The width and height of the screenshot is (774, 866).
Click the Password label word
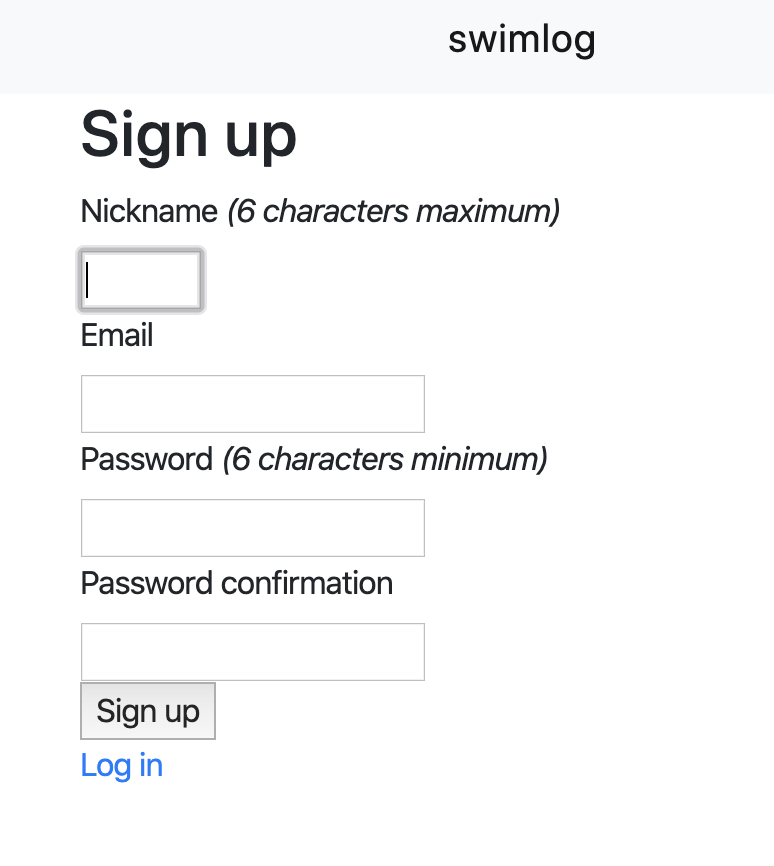coord(147,460)
